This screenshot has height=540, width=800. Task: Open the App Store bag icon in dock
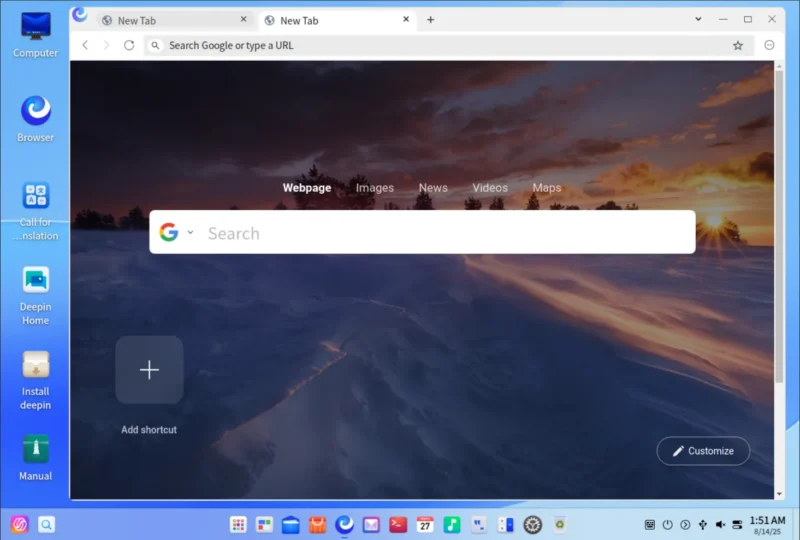[317, 524]
